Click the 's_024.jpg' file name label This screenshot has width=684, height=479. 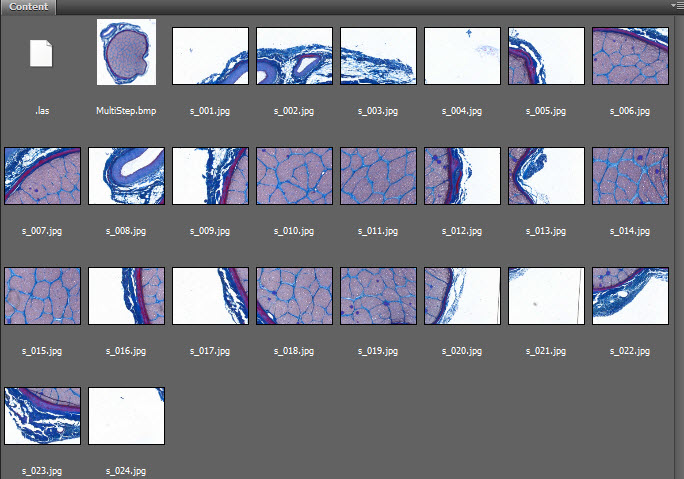click(126, 471)
